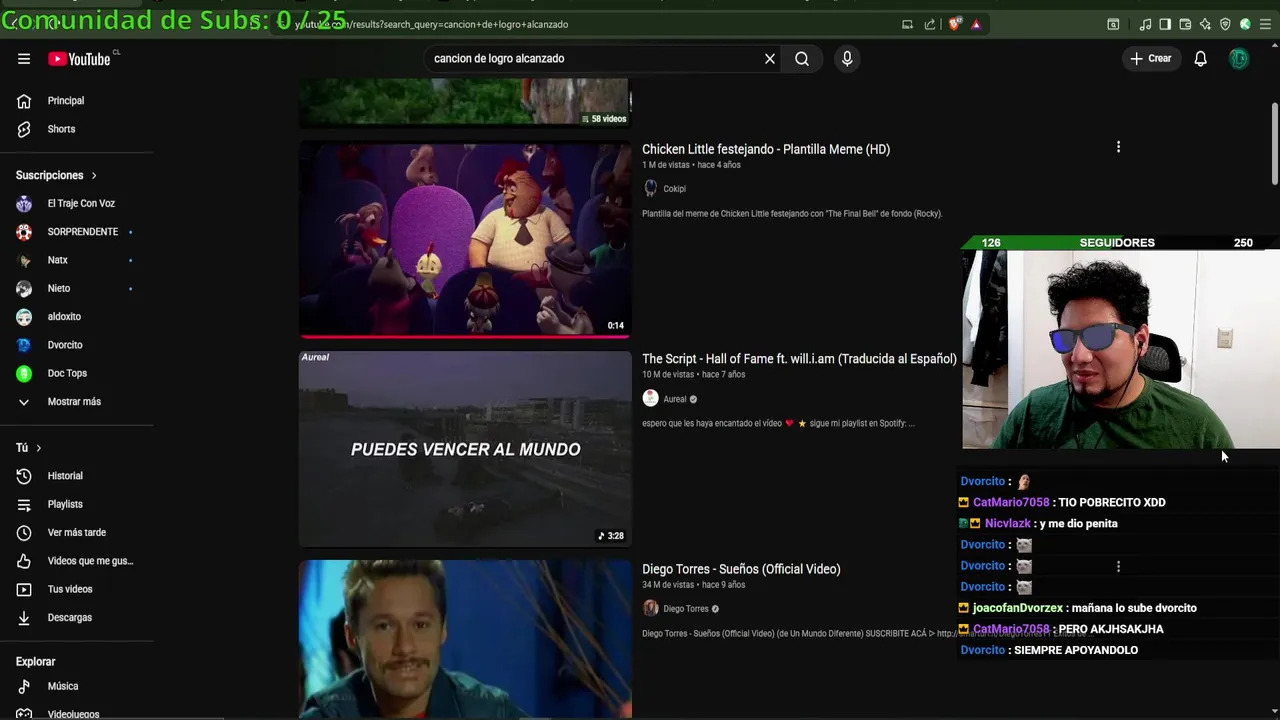Open the YouTube account avatar menu
Screen dimensions: 1280x720
1239,59
